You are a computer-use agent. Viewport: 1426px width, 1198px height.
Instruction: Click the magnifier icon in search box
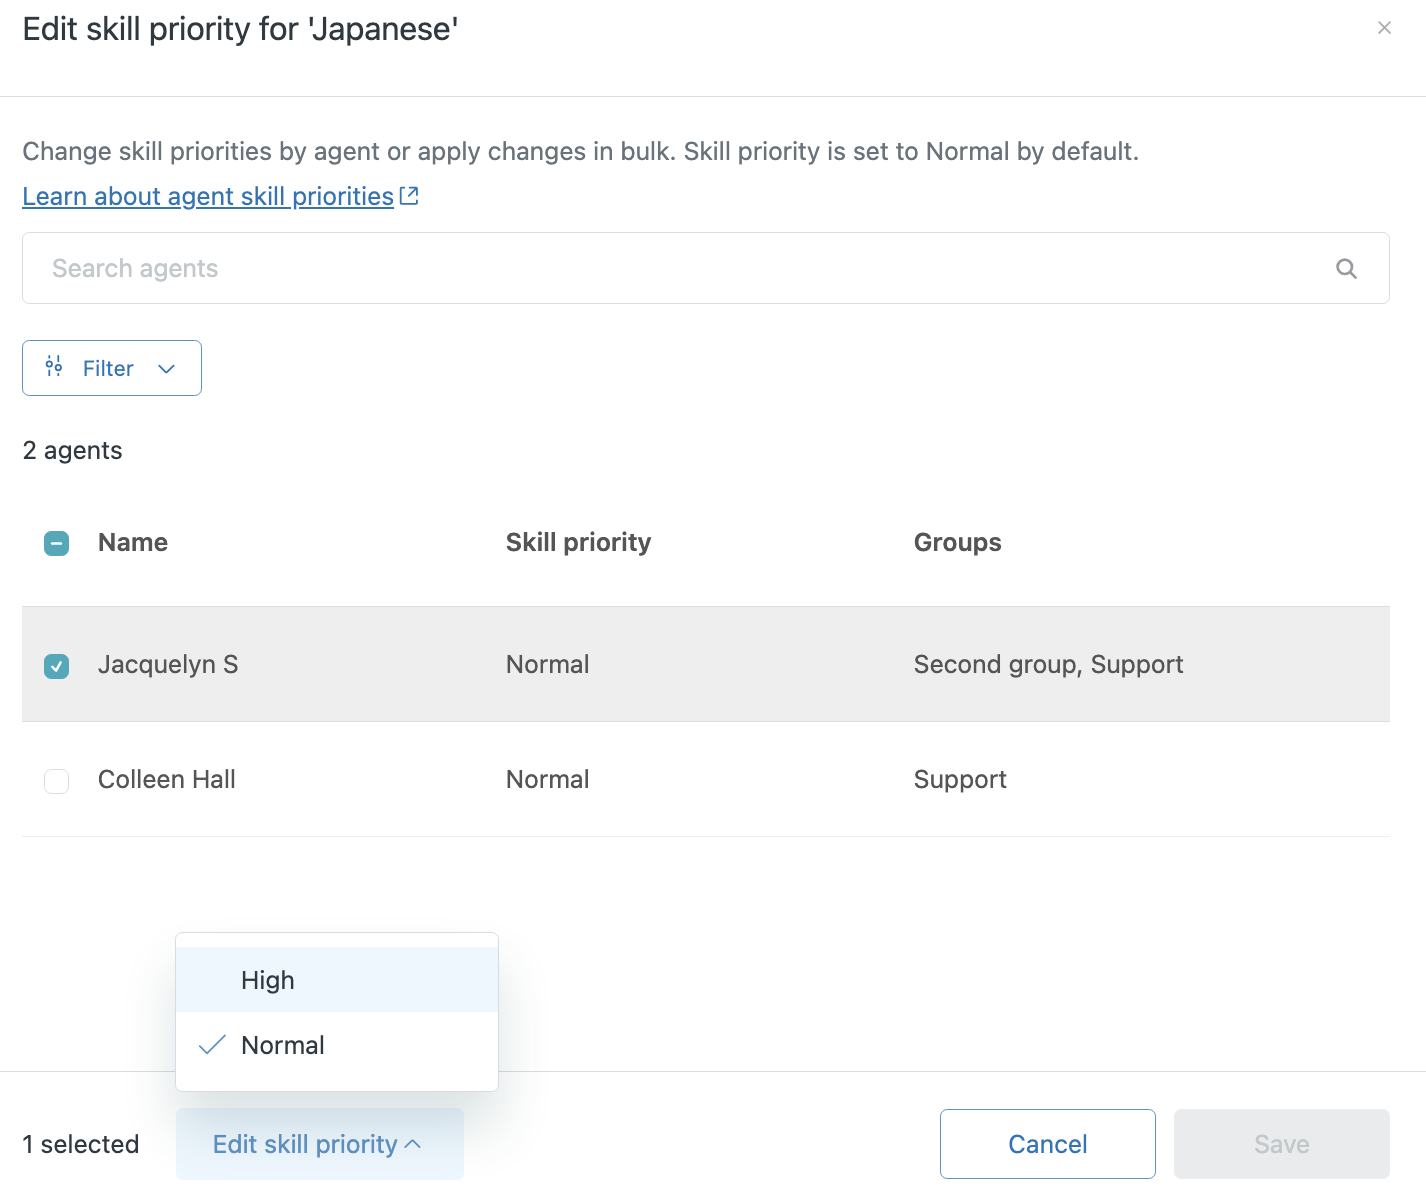[1346, 268]
